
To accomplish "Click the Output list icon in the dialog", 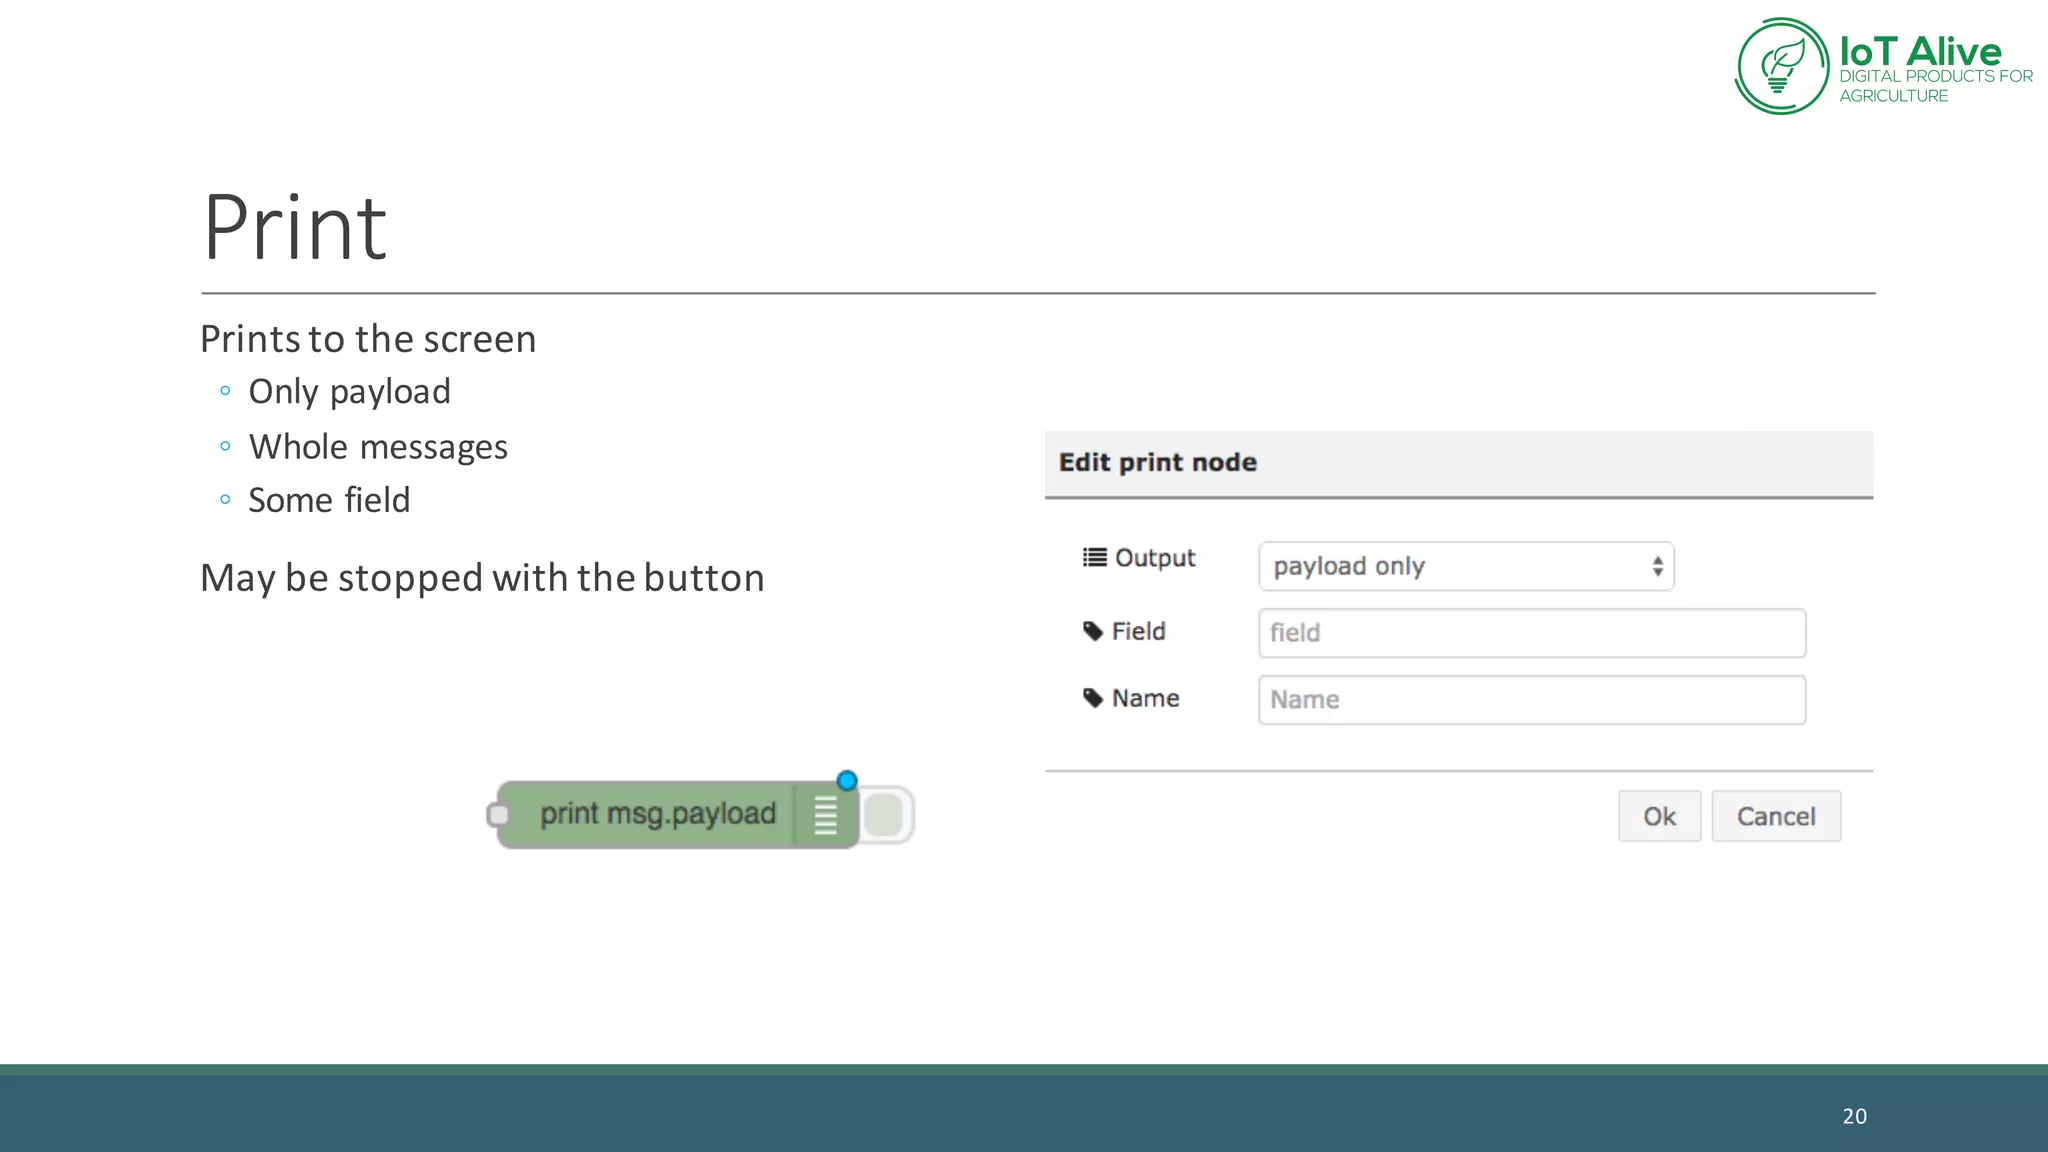I will pos(1095,557).
